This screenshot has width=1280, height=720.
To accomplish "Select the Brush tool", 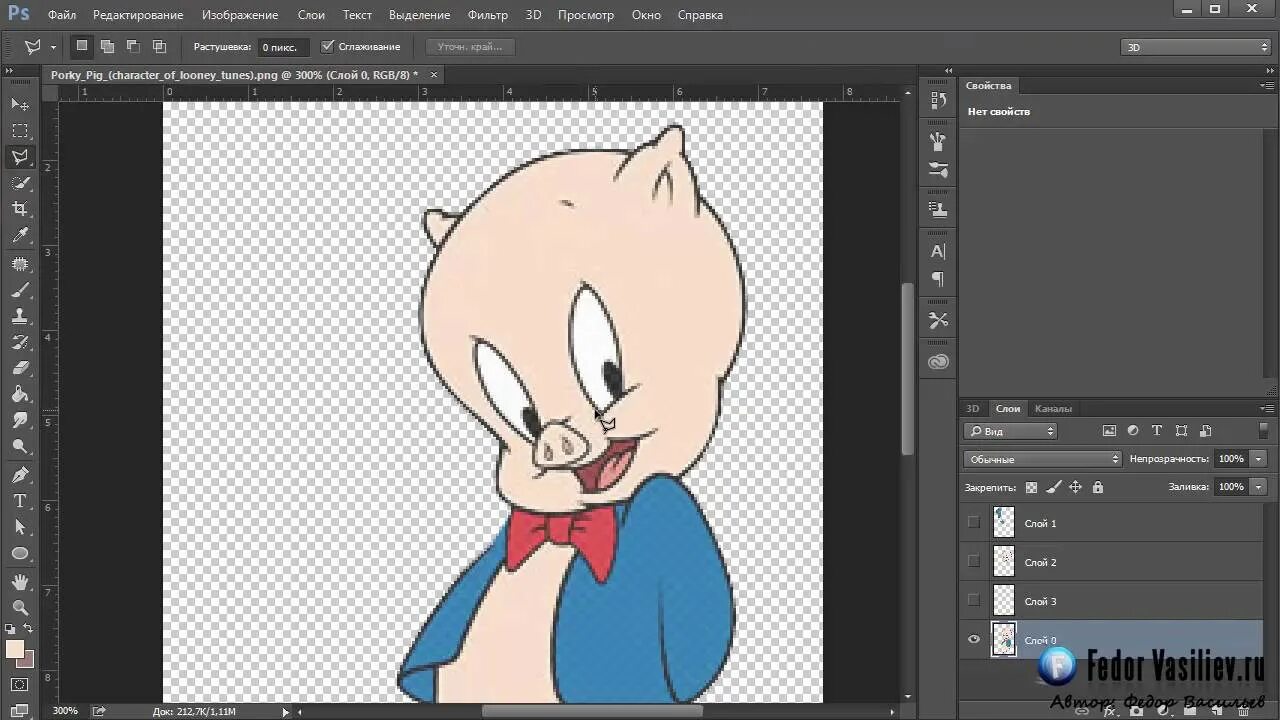I will 20,290.
